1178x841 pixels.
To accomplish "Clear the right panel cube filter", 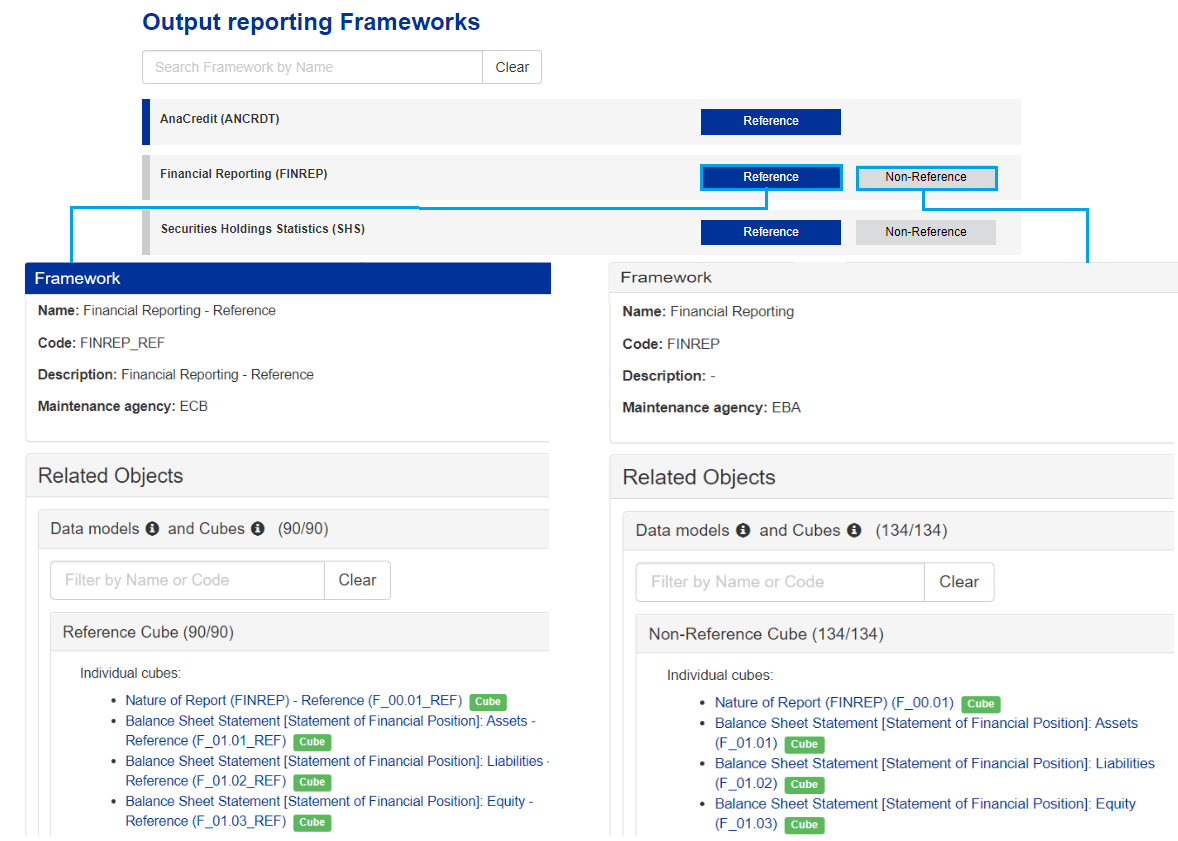I will [958, 582].
